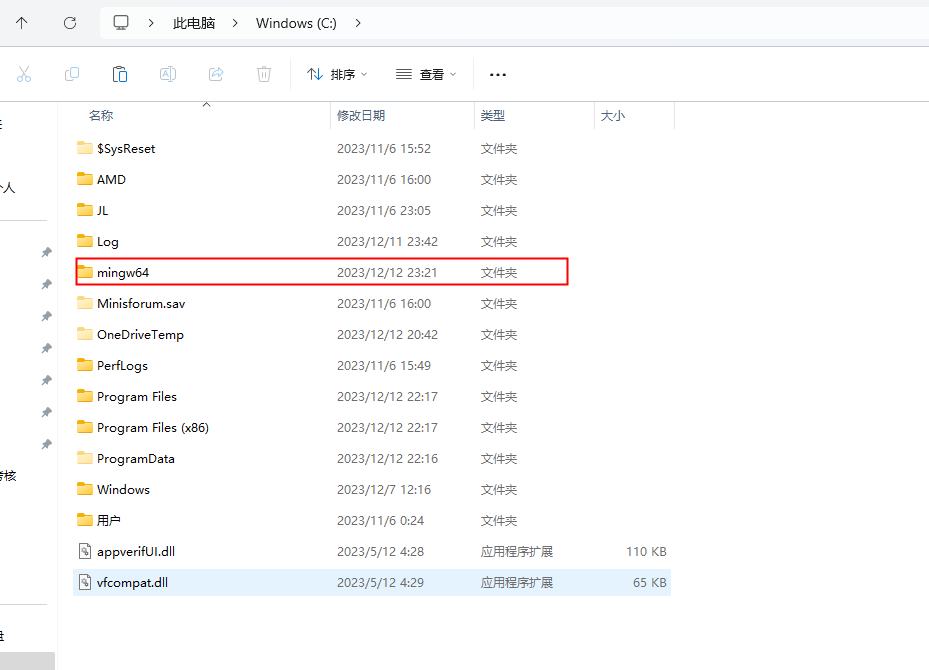Image resolution: width=929 pixels, height=670 pixels.
Task: Sort by 修改日期 column header
Action: point(361,116)
